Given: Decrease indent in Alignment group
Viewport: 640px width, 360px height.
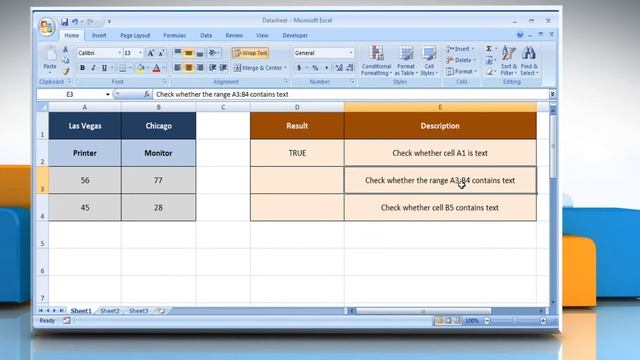Looking at the screenshot, I should [212, 67].
